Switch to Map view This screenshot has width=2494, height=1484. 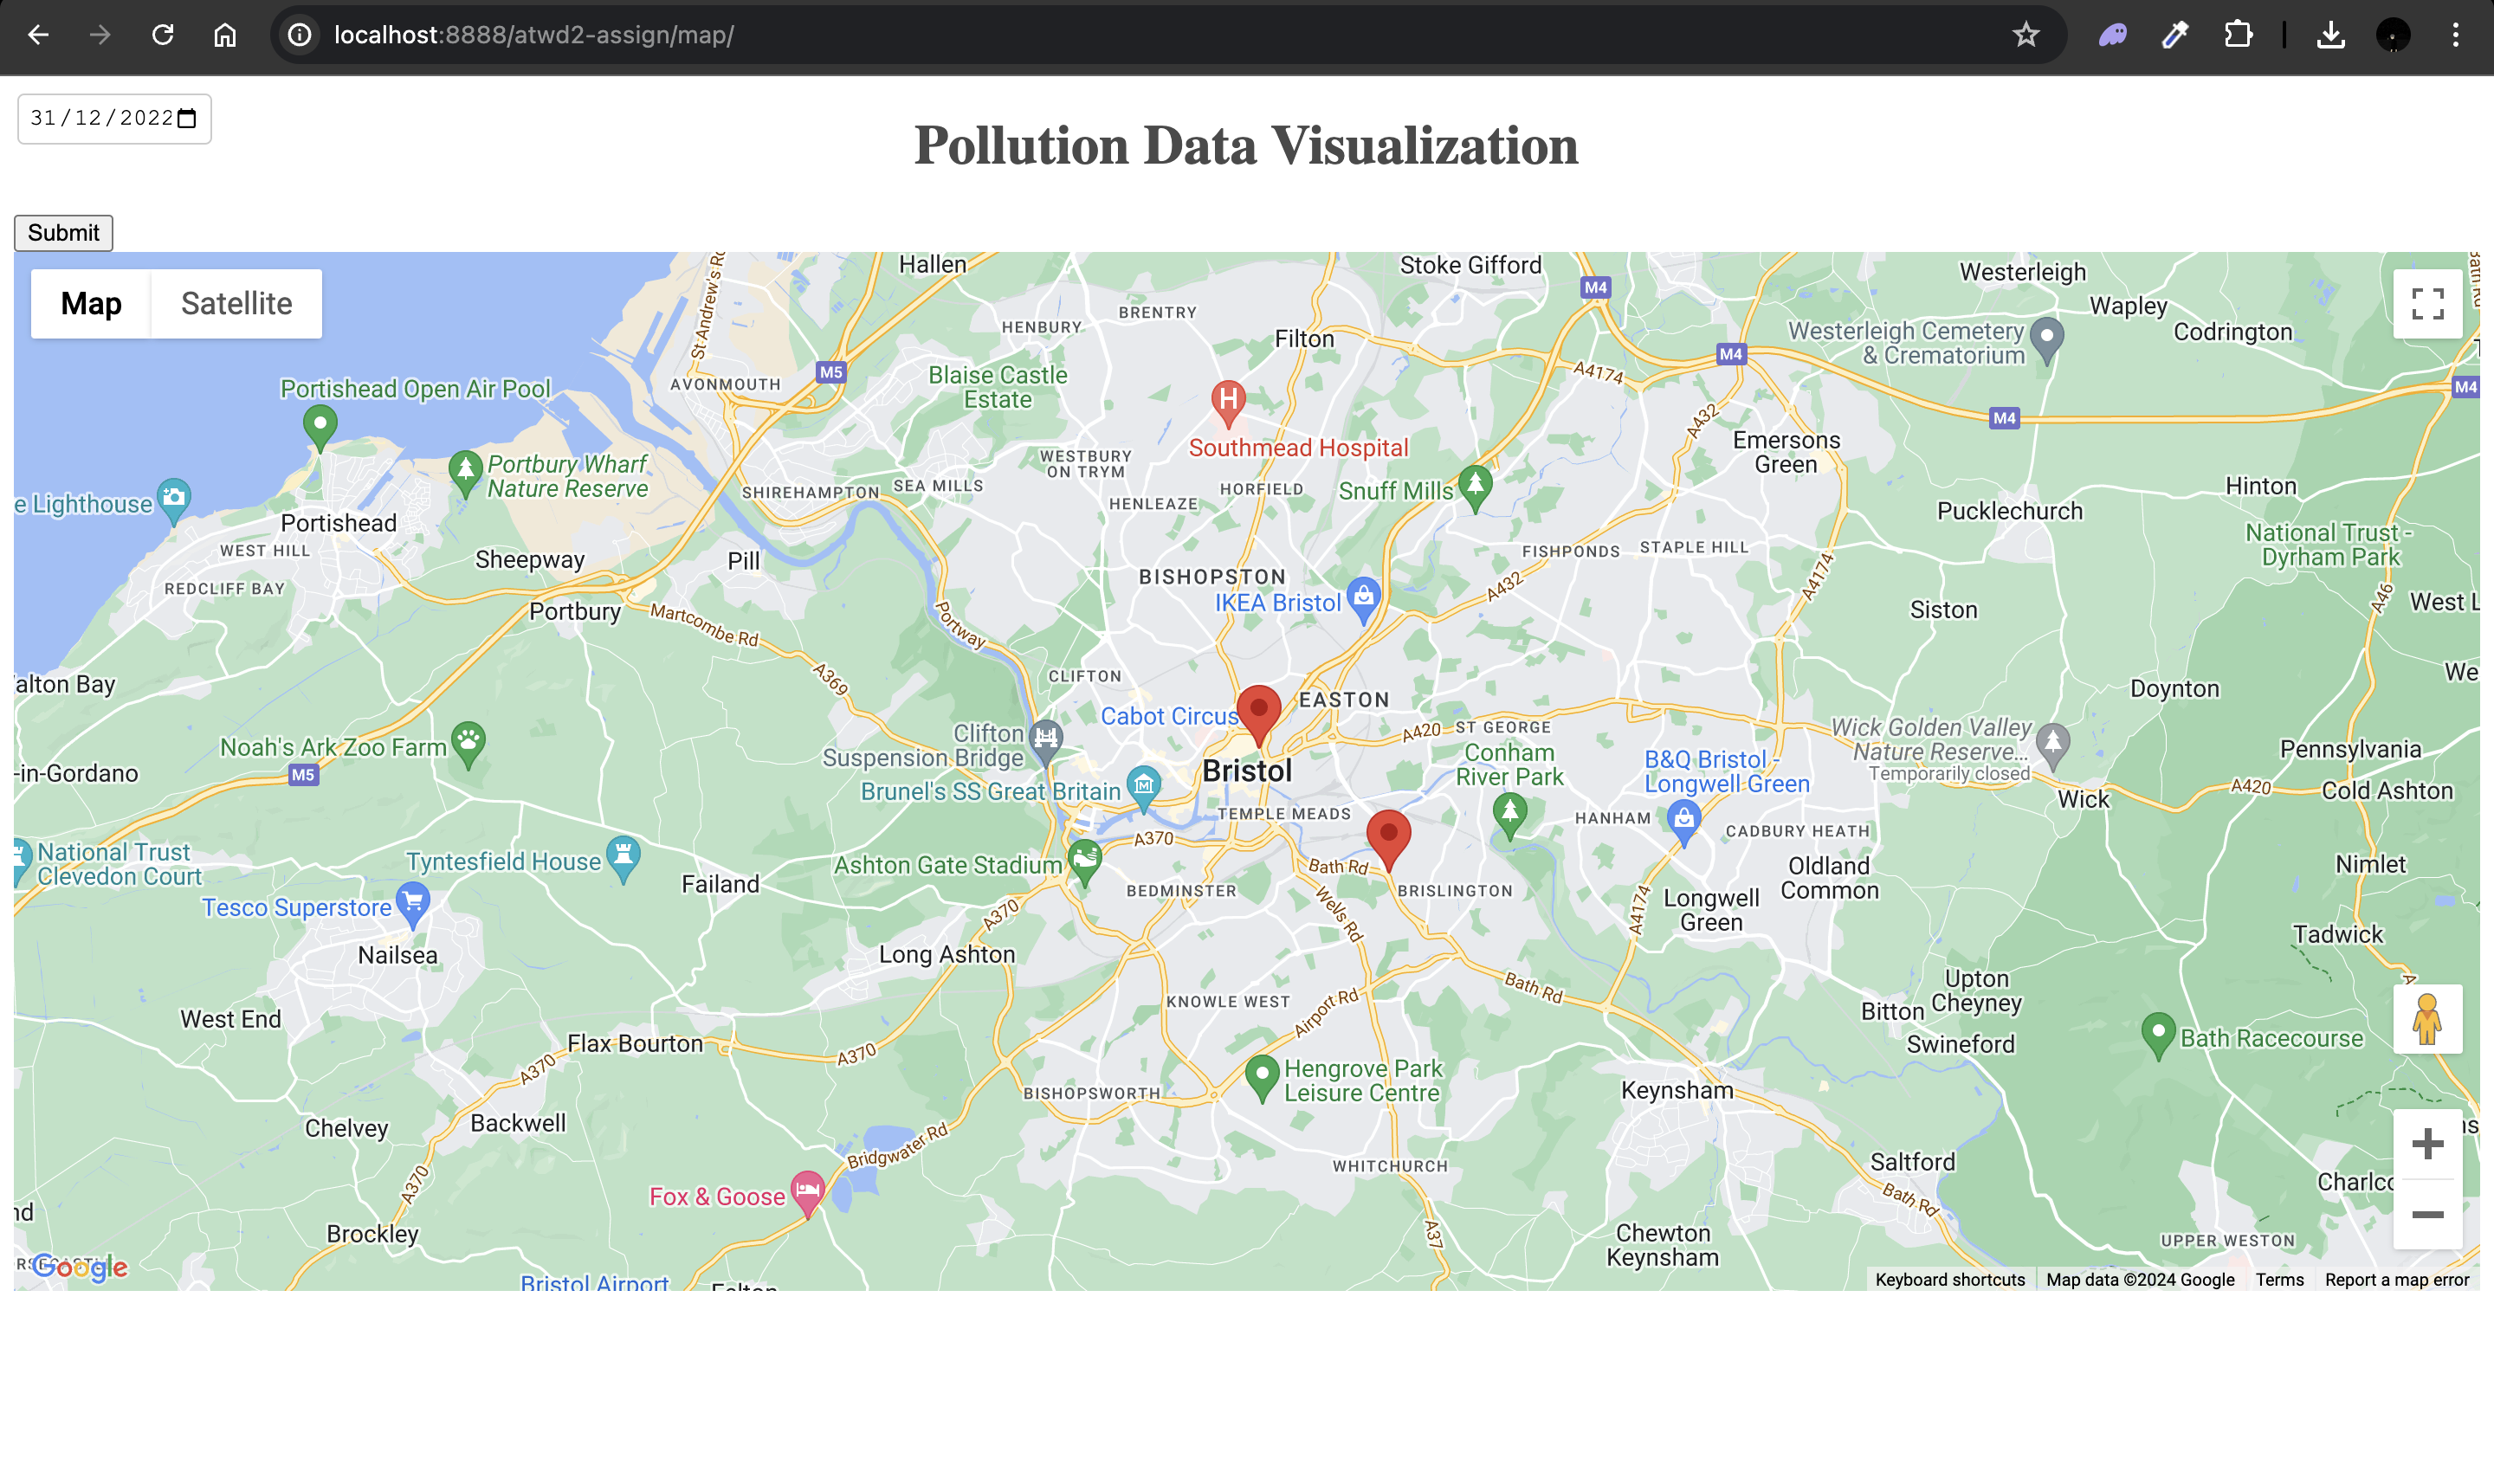[x=91, y=303]
